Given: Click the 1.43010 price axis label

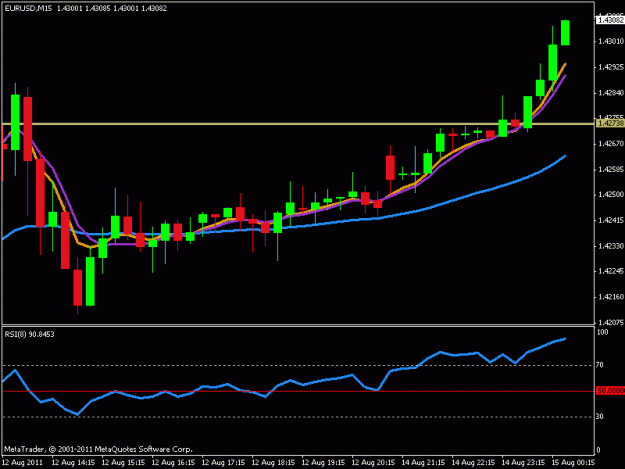Looking at the screenshot, I should pos(611,41).
